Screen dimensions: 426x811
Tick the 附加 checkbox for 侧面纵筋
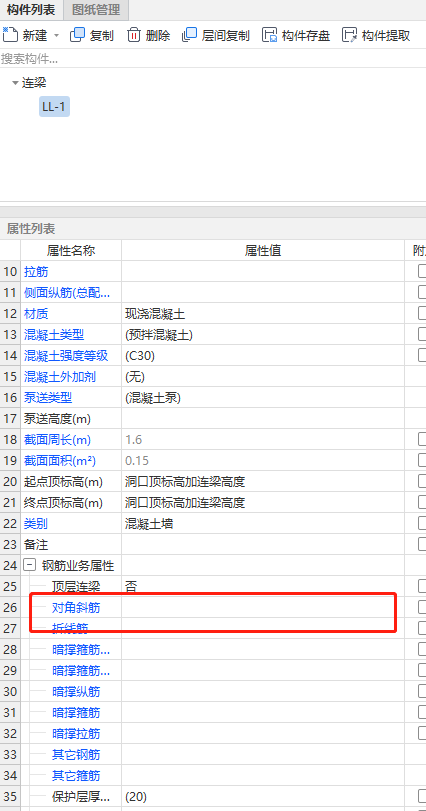pyautogui.click(x=422, y=292)
